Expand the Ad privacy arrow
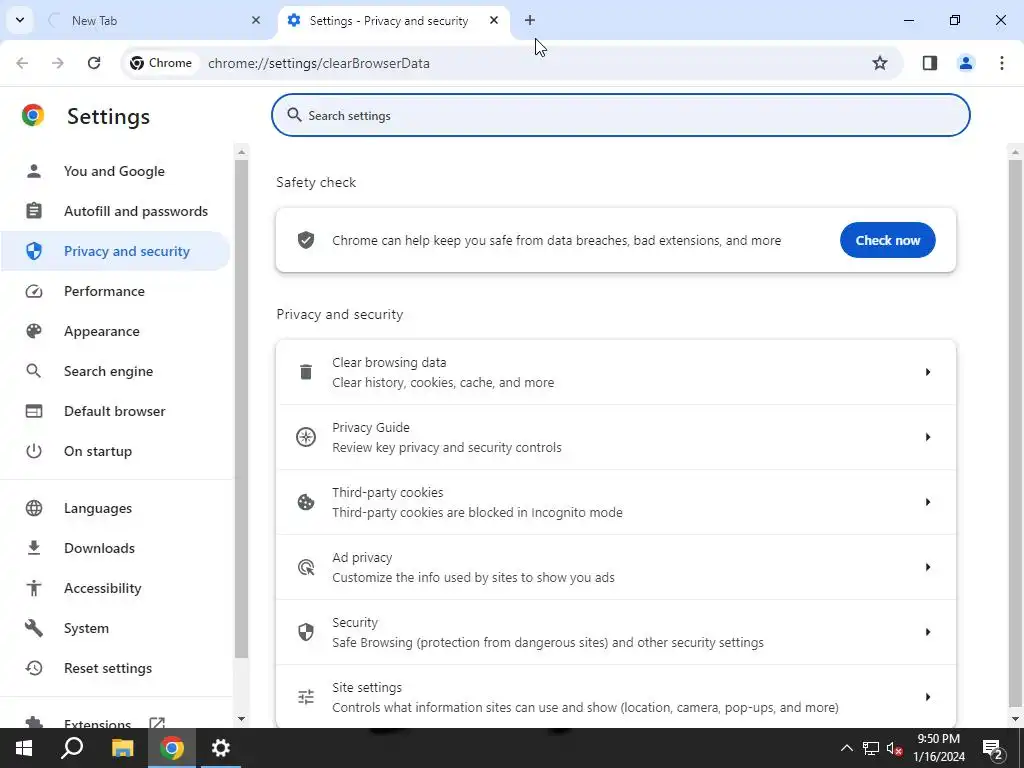Viewport: 1024px width, 768px height. pos(927,567)
